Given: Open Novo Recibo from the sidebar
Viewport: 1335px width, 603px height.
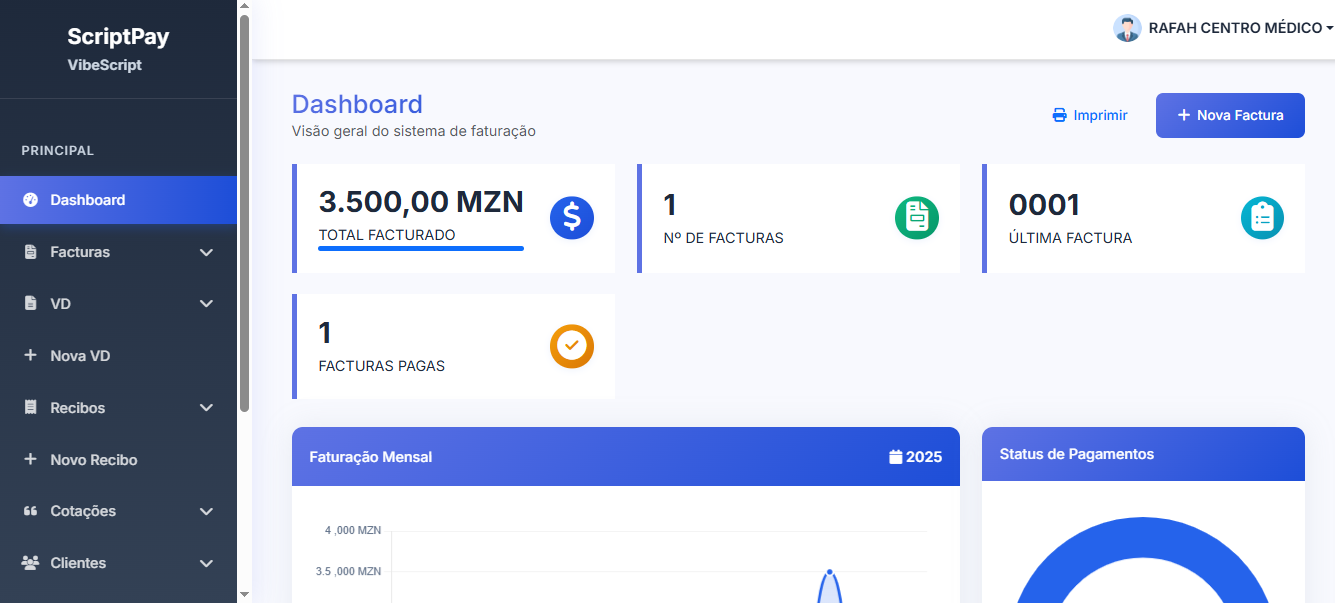Looking at the screenshot, I should (93, 460).
